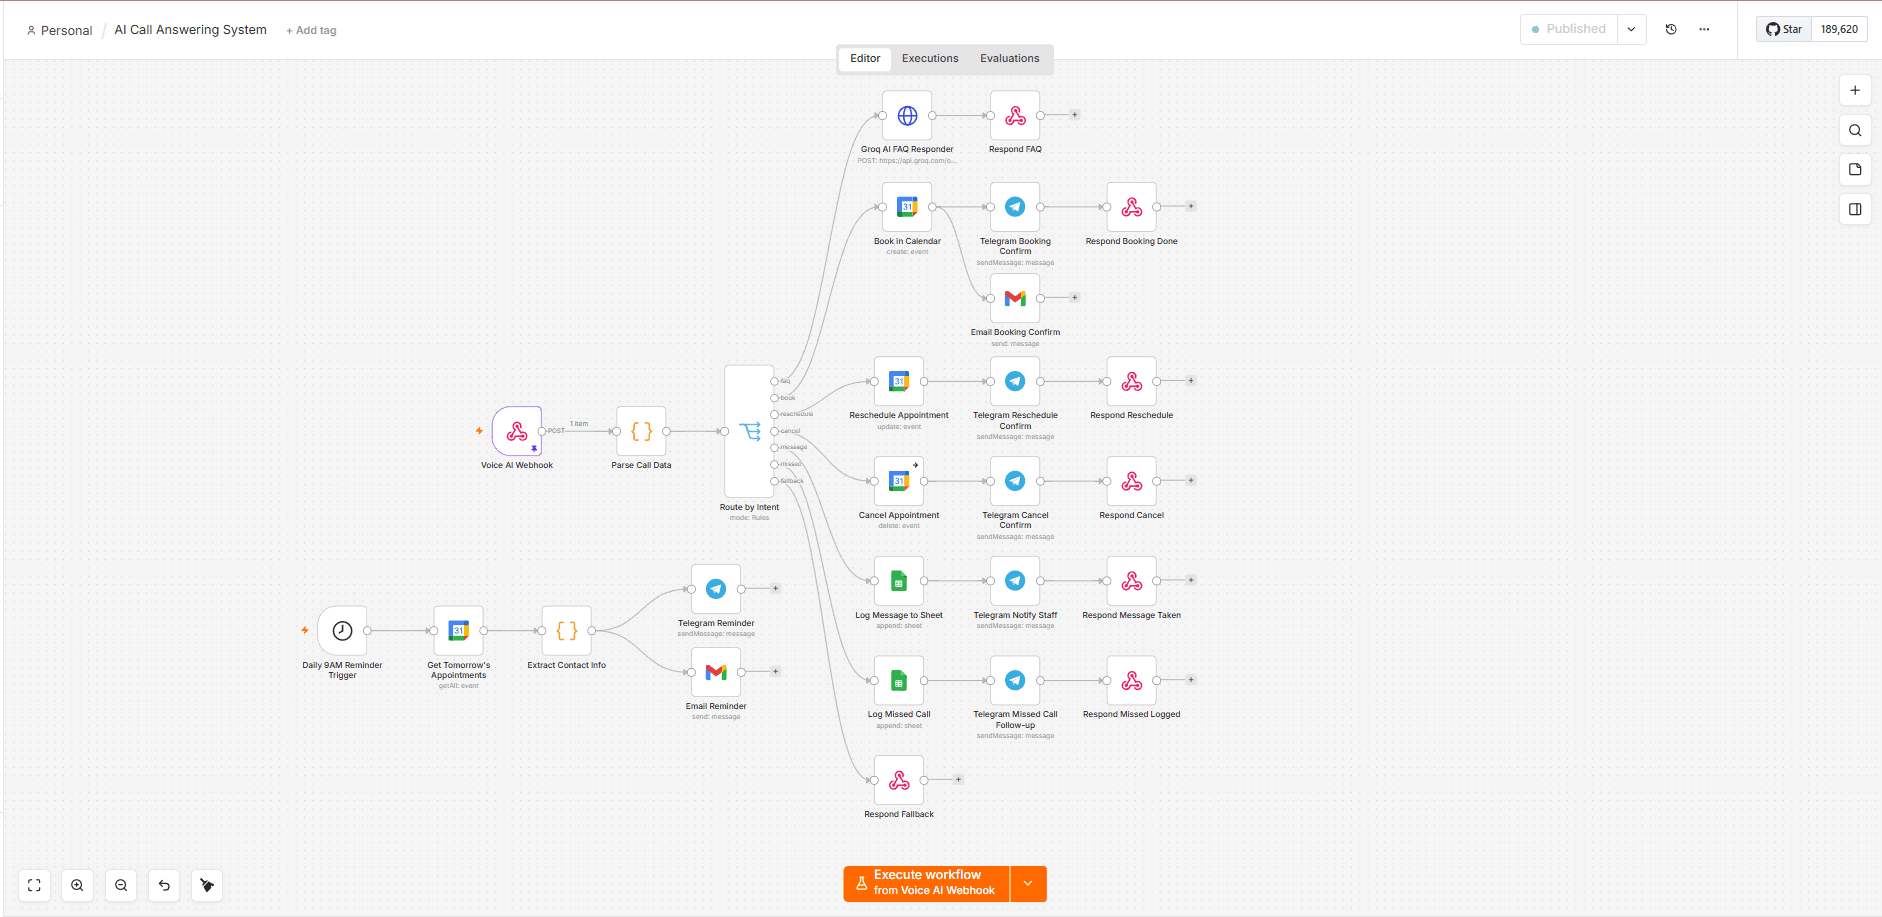Click the Route by Intent switch node
Image resolution: width=1882 pixels, height=917 pixels.
(749, 431)
